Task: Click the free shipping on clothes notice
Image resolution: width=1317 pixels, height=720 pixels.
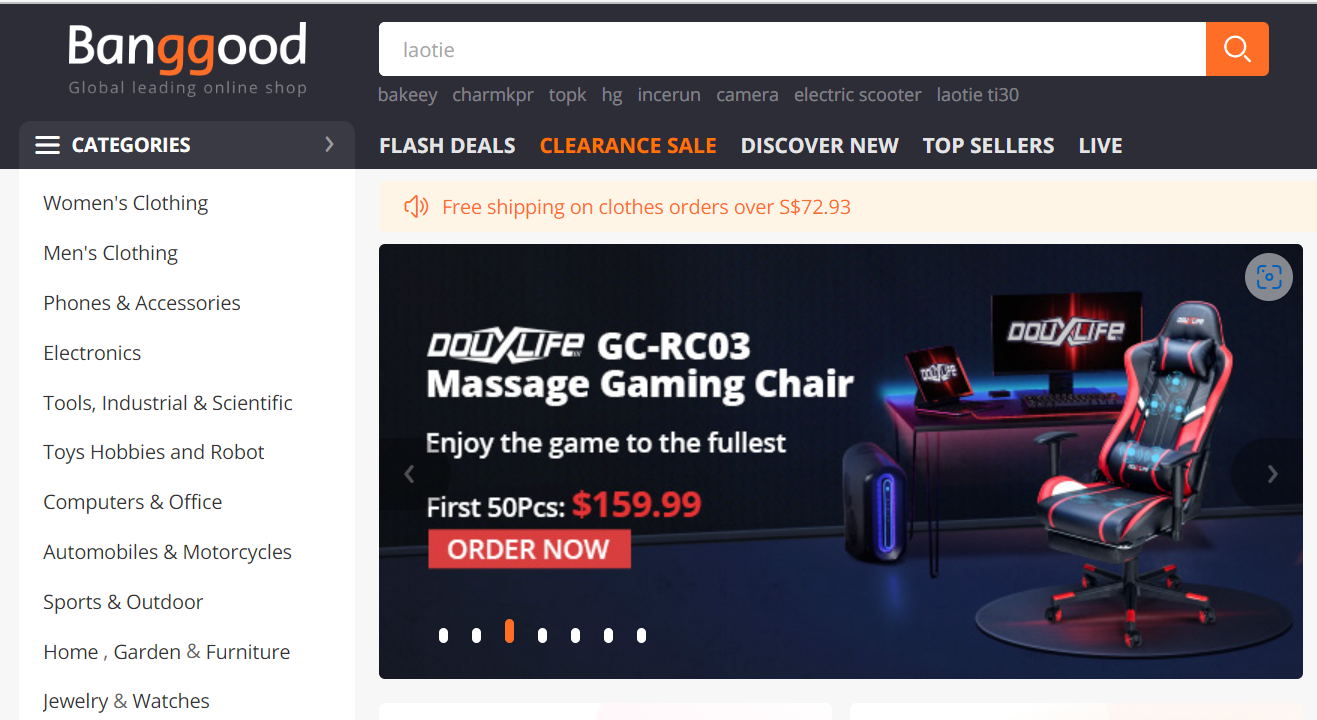Action: (x=646, y=207)
